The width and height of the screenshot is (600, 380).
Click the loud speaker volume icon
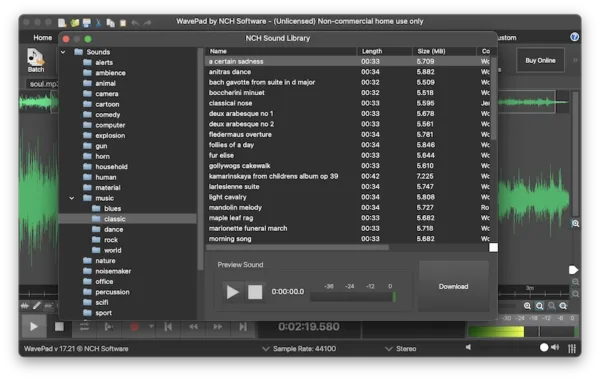coord(555,347)
